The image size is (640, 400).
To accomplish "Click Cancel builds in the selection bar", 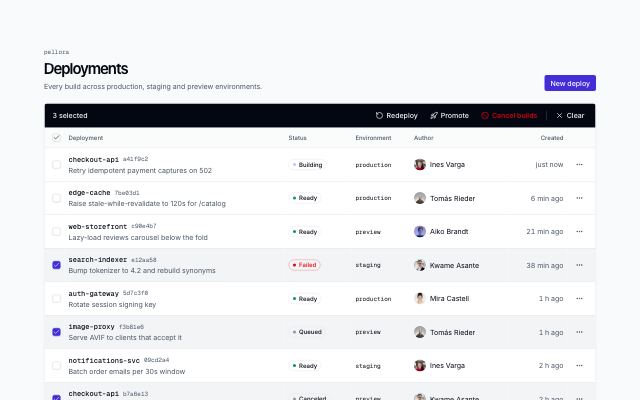I will pyautogui.click(x=509, y=116).
